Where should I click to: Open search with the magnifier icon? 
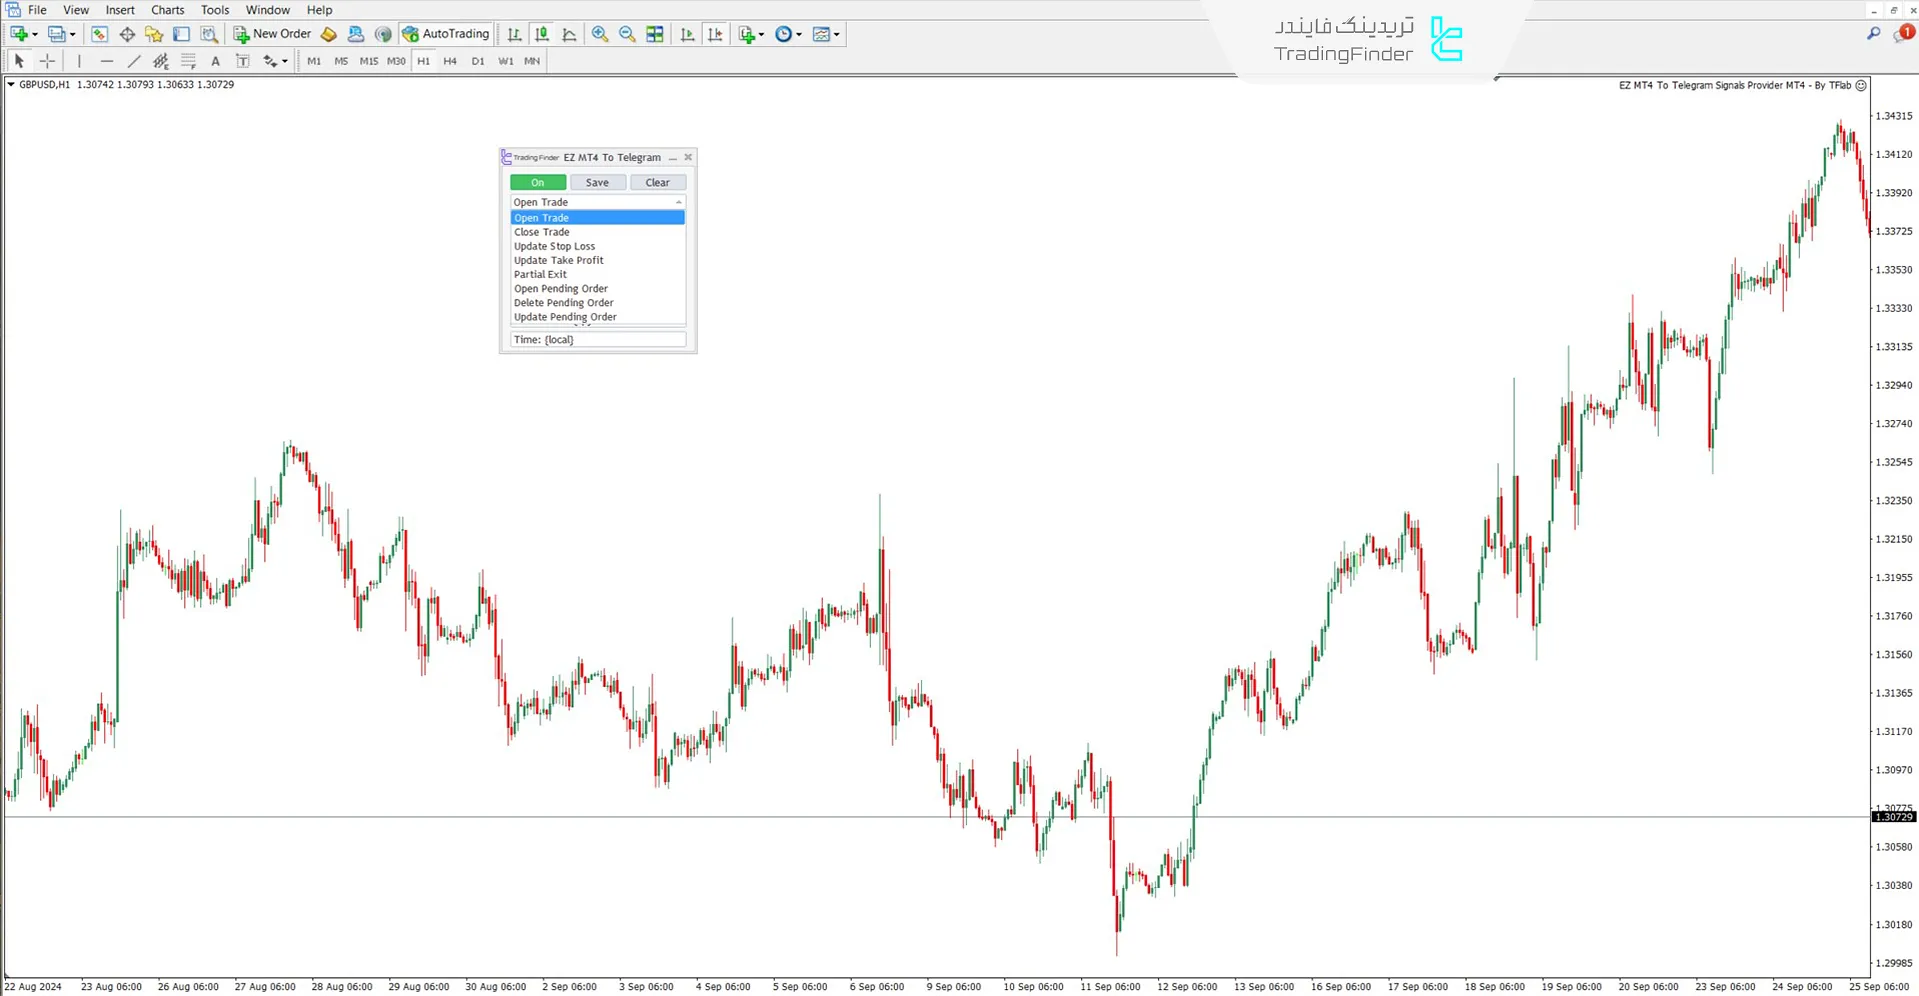pos(1873,34)
